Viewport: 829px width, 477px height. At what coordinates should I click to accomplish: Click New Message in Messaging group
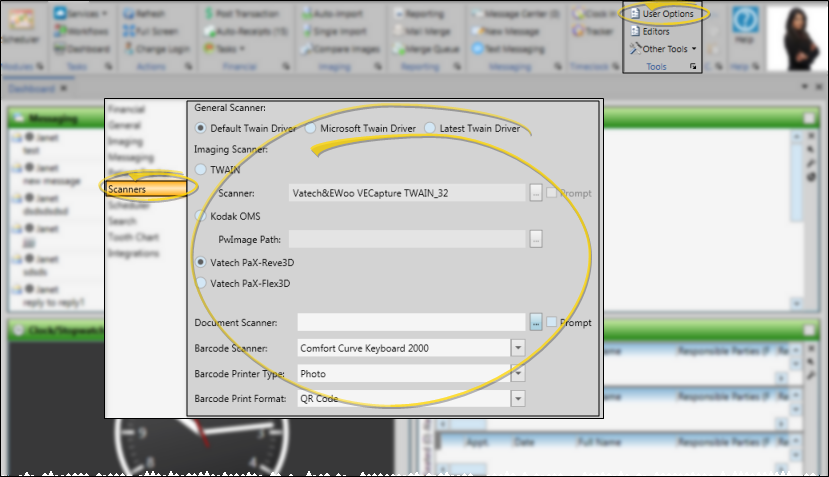[505, 31]
